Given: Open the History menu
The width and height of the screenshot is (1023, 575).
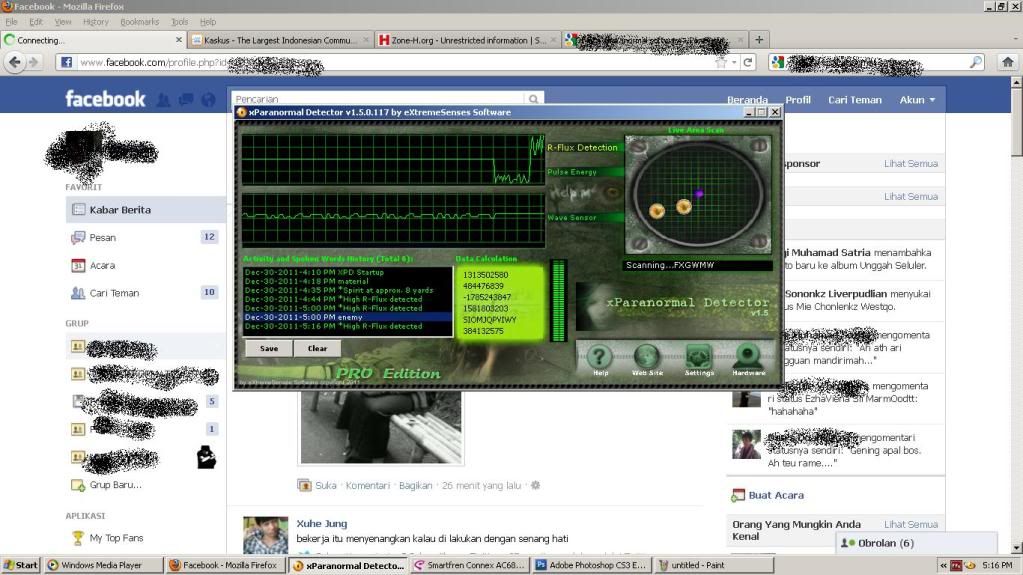Looking at the screenshot, I should 96,22.
